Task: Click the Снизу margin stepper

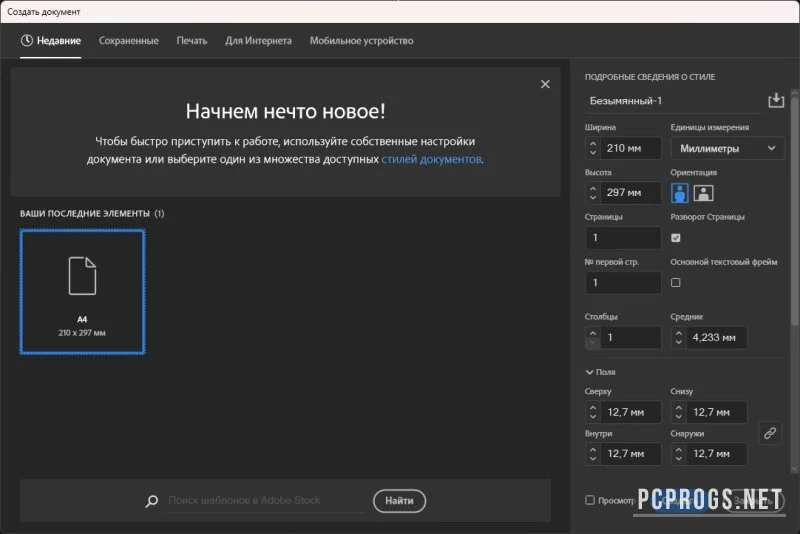Action: (678, 412)
